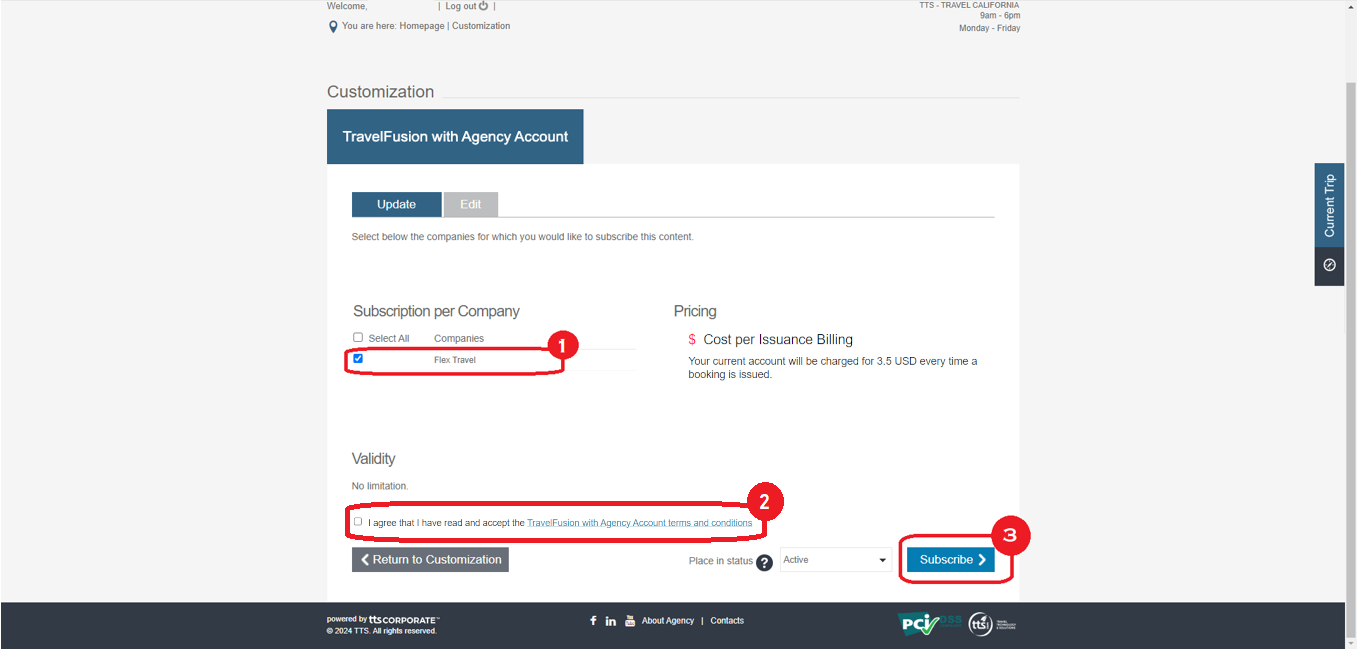Switch to the Update tab
This screenshot has height=650, width=1357.
pos(396,204)
